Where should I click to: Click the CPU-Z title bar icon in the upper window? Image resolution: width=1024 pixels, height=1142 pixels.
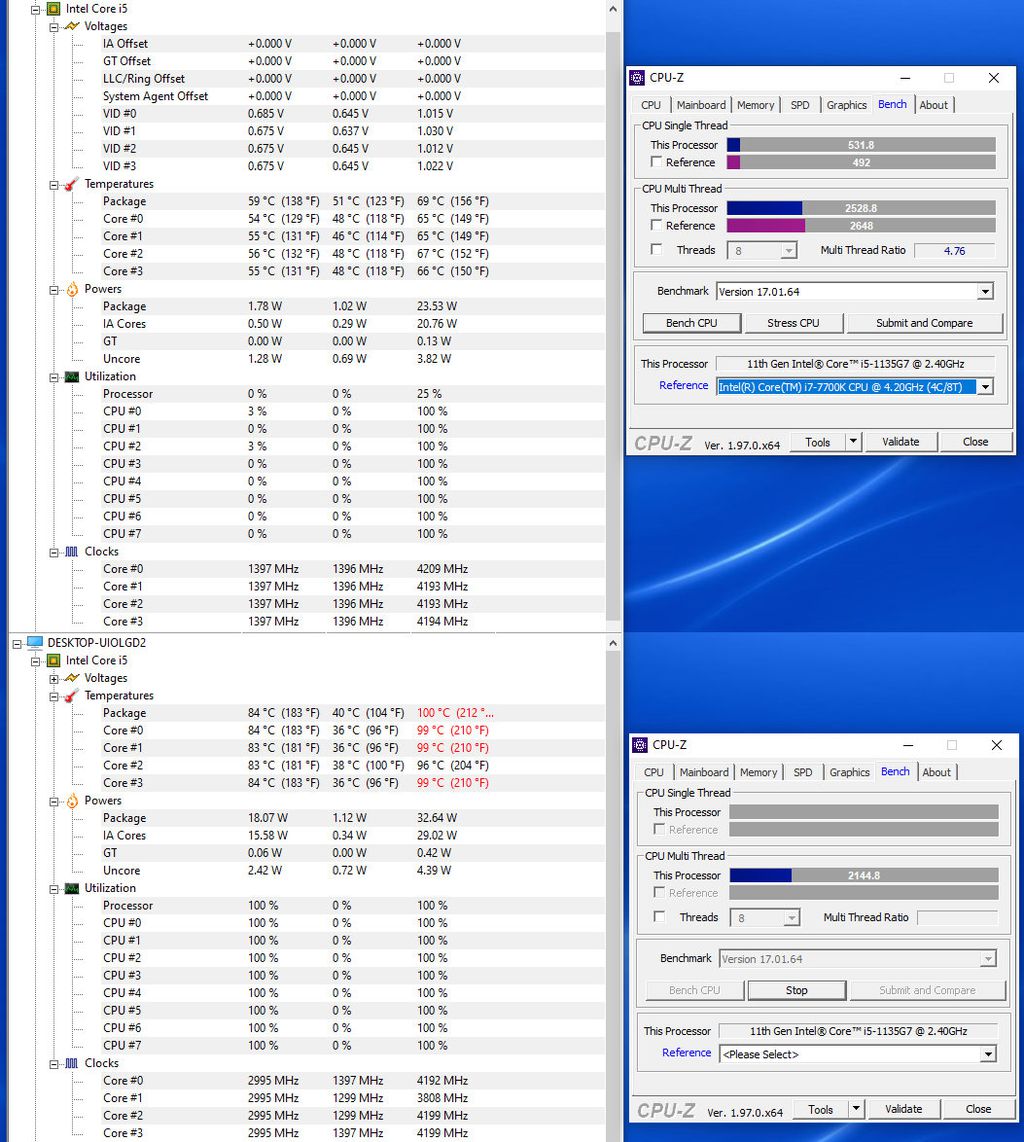(637, 78)
